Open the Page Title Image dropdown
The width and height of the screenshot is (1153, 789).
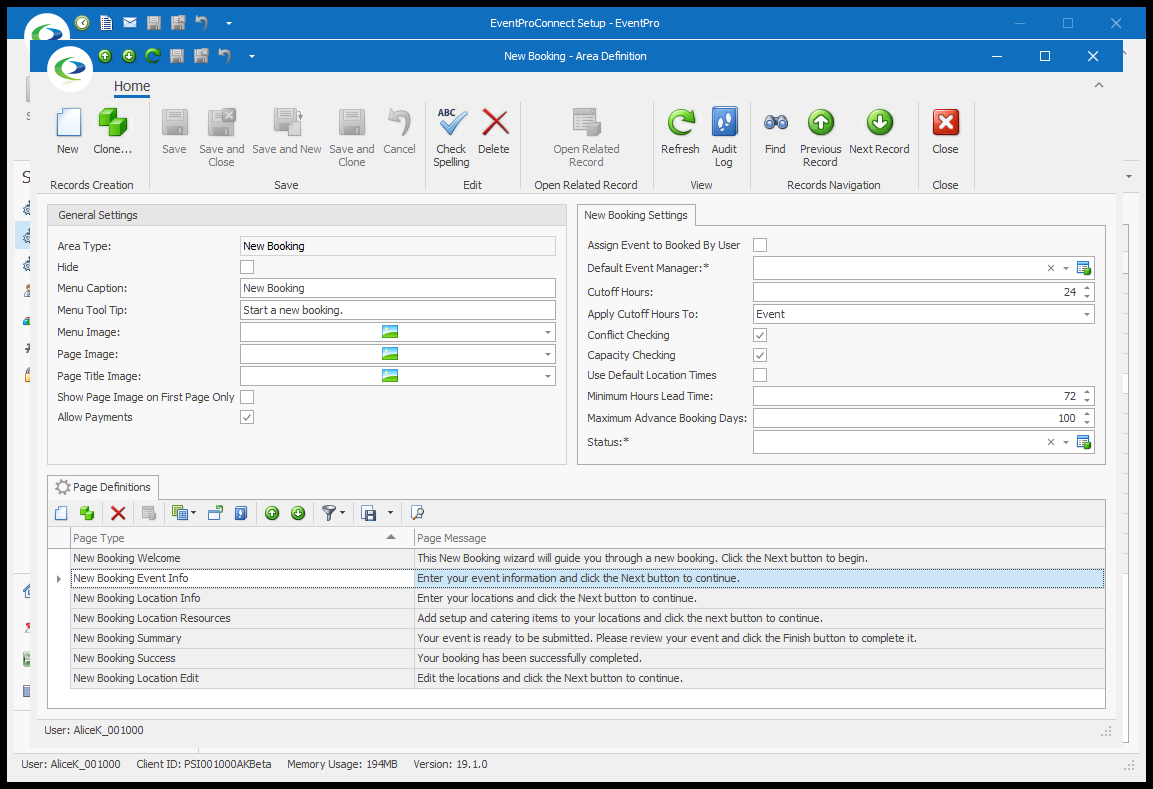(x=548, y=376)
